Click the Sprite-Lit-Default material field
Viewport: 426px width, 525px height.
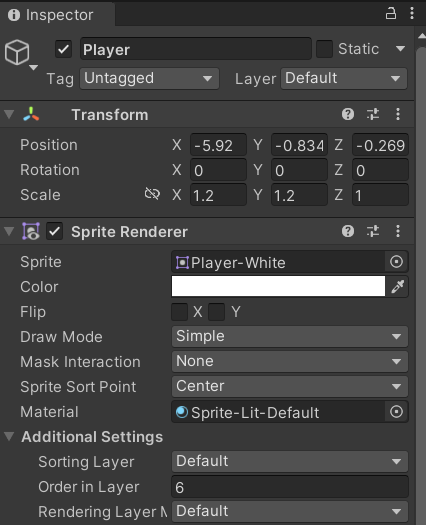[x=278, y=412]
